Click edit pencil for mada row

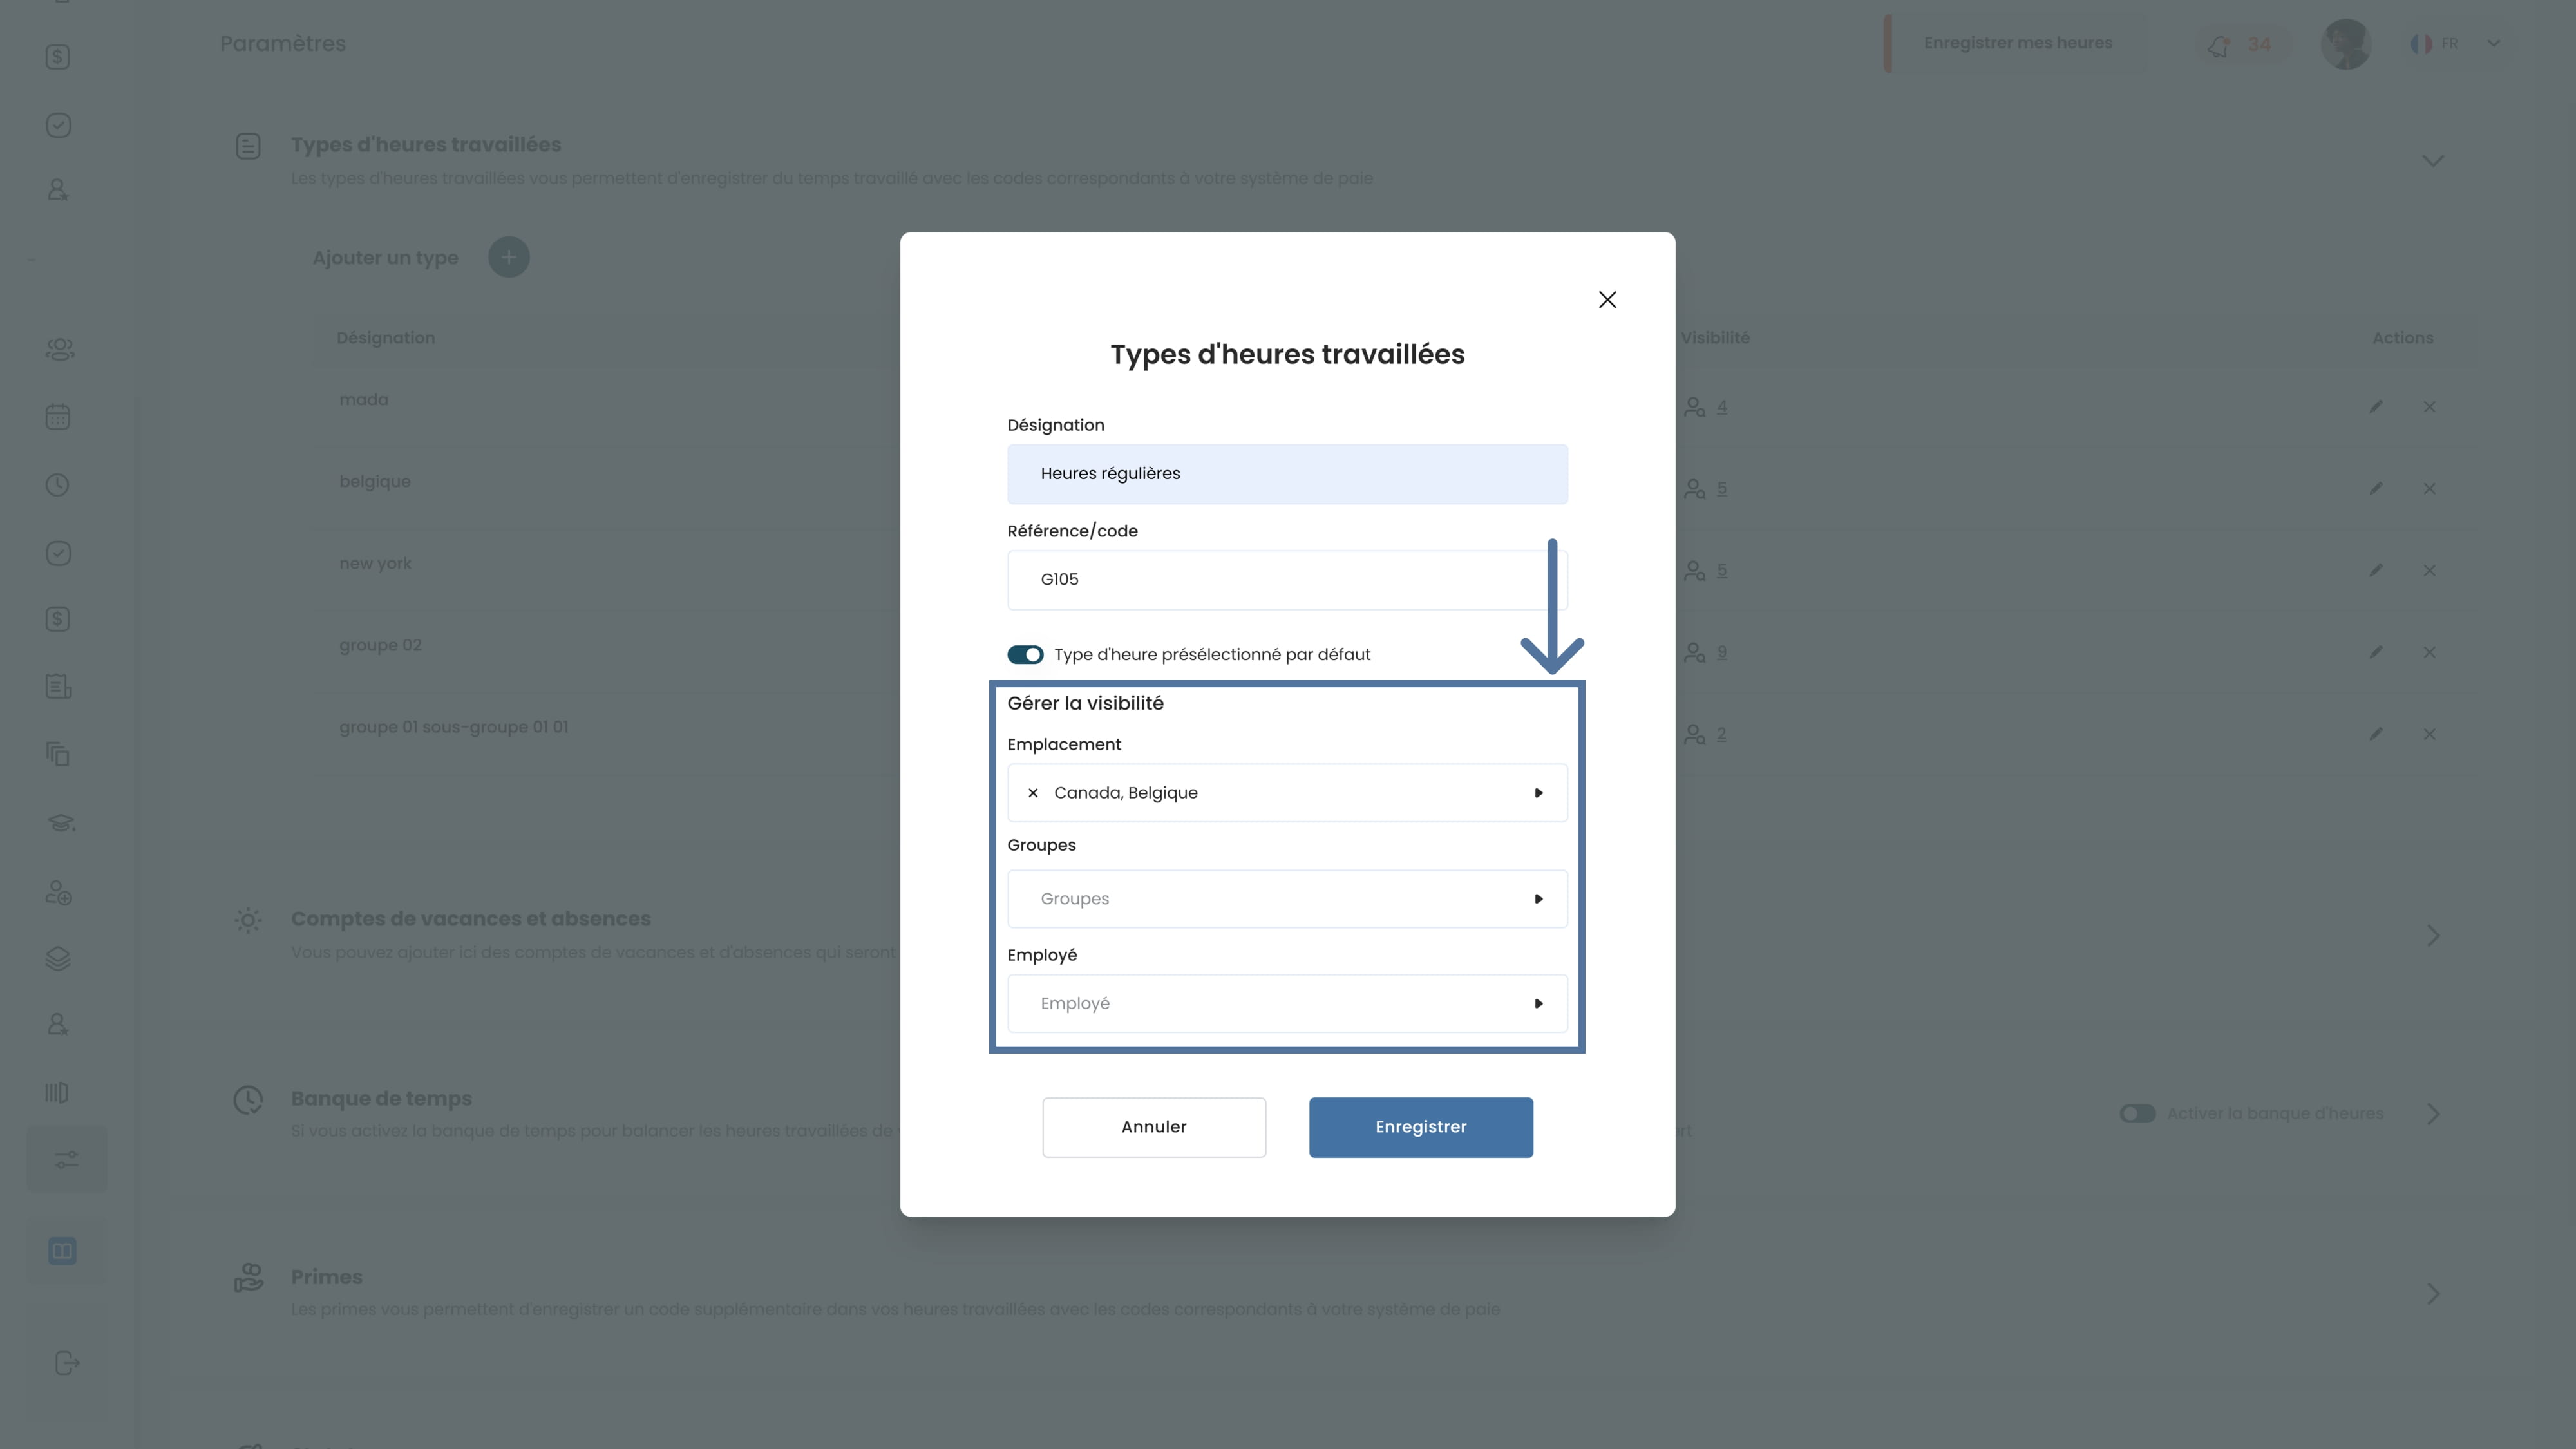[x=2376, y=407]
